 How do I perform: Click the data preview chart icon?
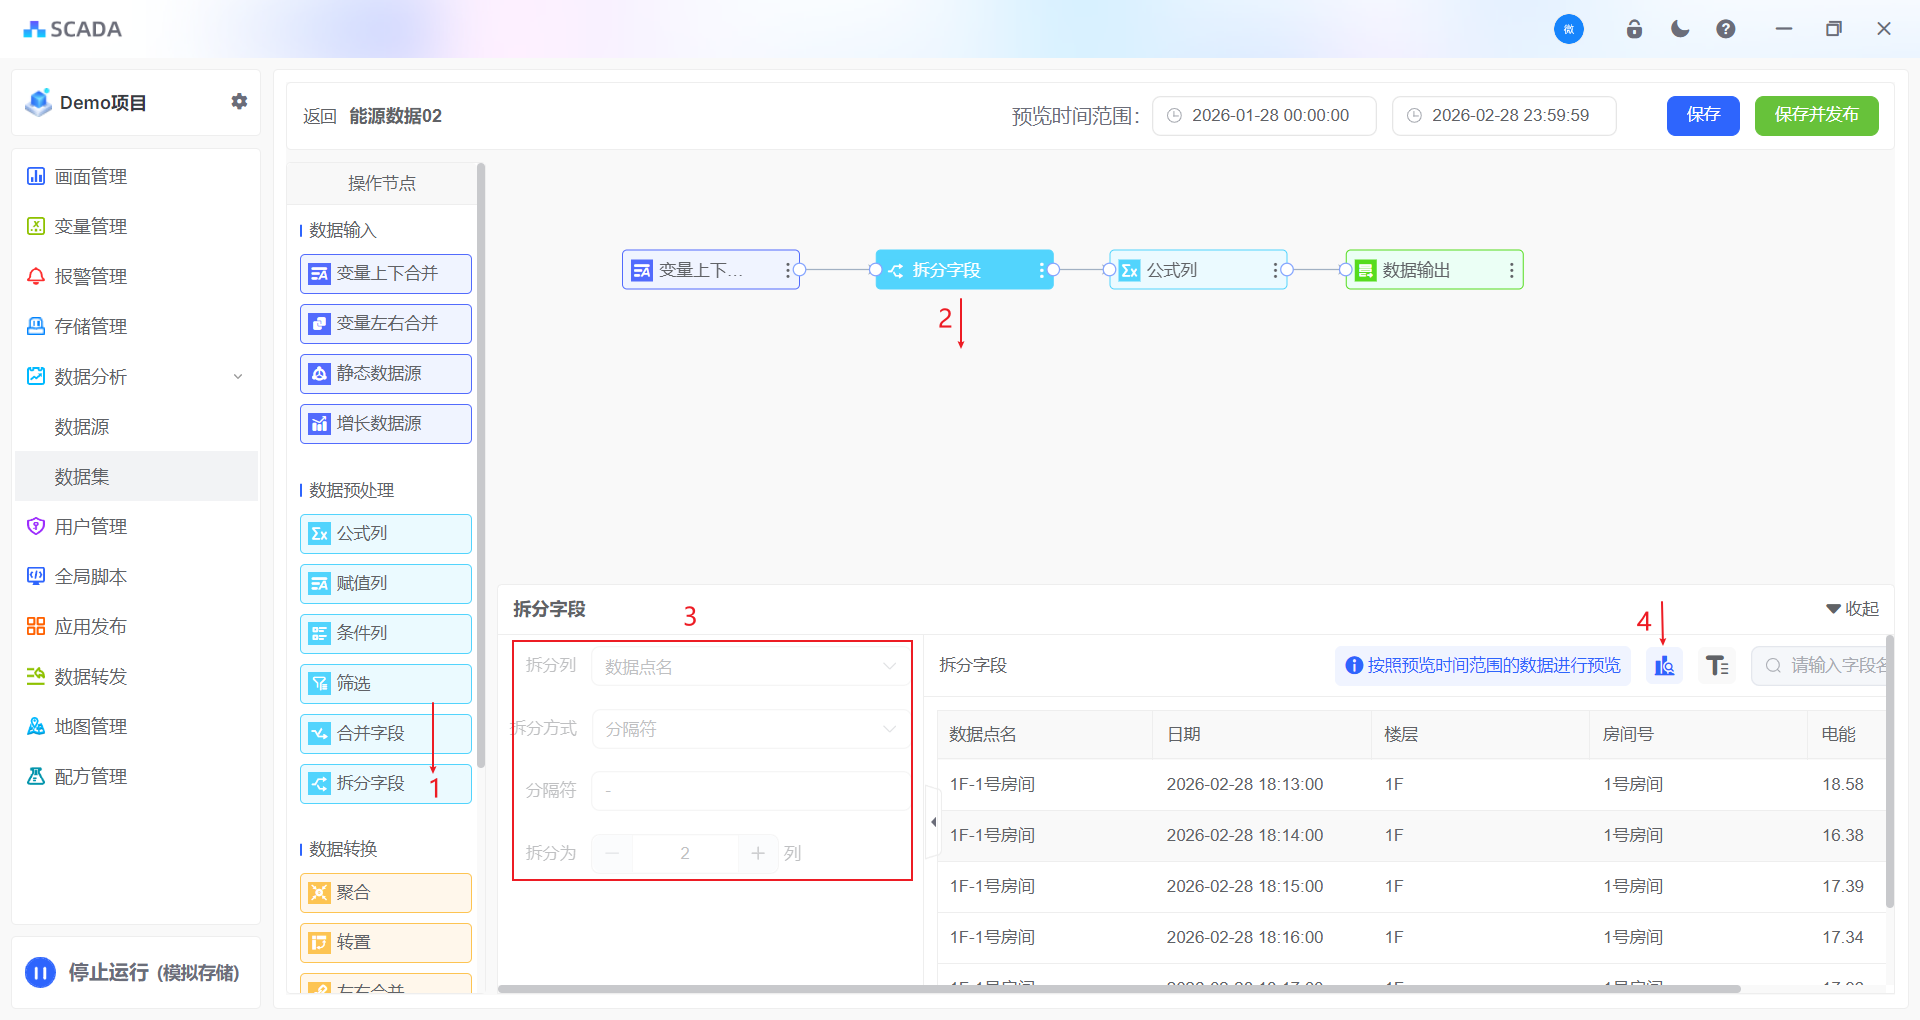(x=1664, y=666)
